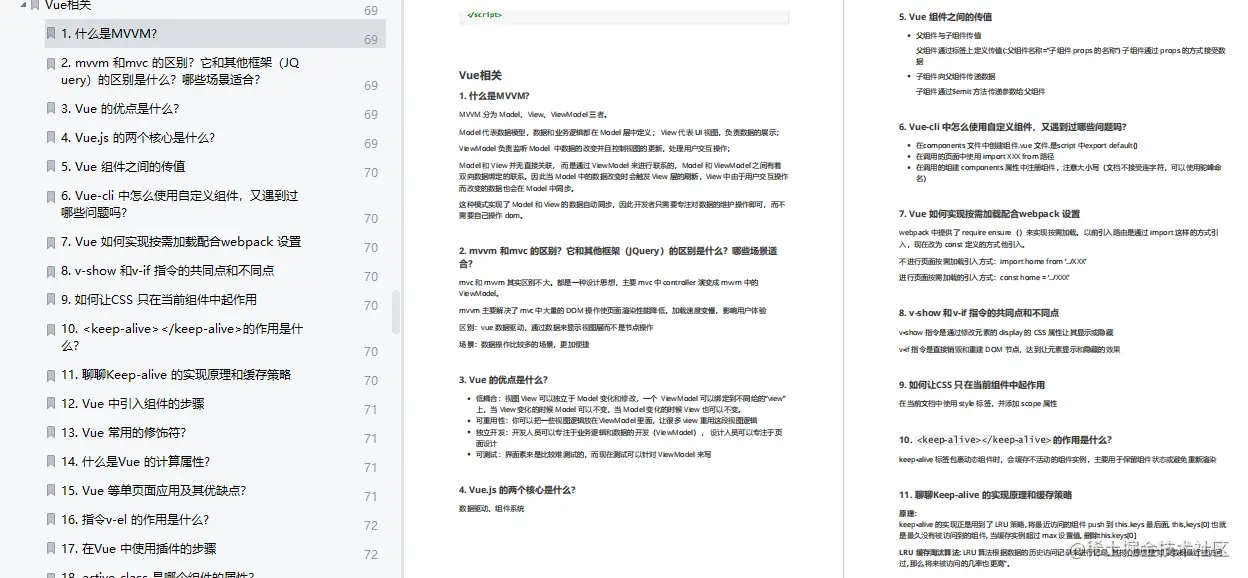The width and height of the screenshot is (1248, 578).
Task: Click heading 11. 聊聊Keep-alive 的实现原理和缓存策略 on right page
Action: point(985,495)
